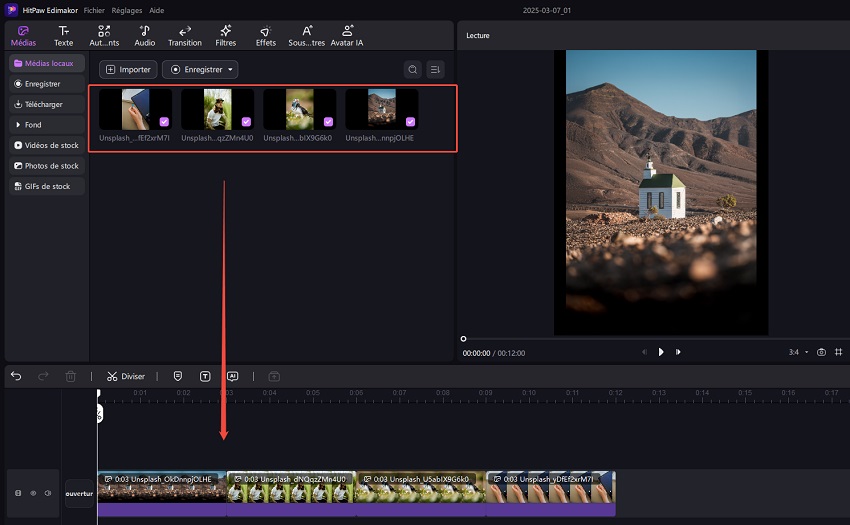Switch to the Audio tab
Viewport: 850px width, 525px height.
click(x=145, y=36)
